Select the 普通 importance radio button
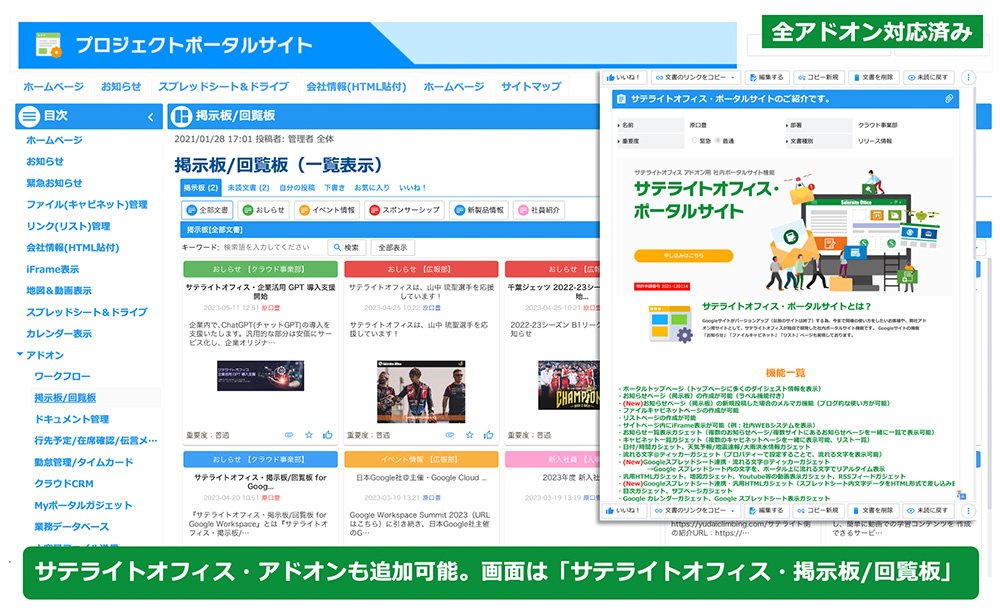This screenshot has width=1000, height=608. [x=718, y=140]
